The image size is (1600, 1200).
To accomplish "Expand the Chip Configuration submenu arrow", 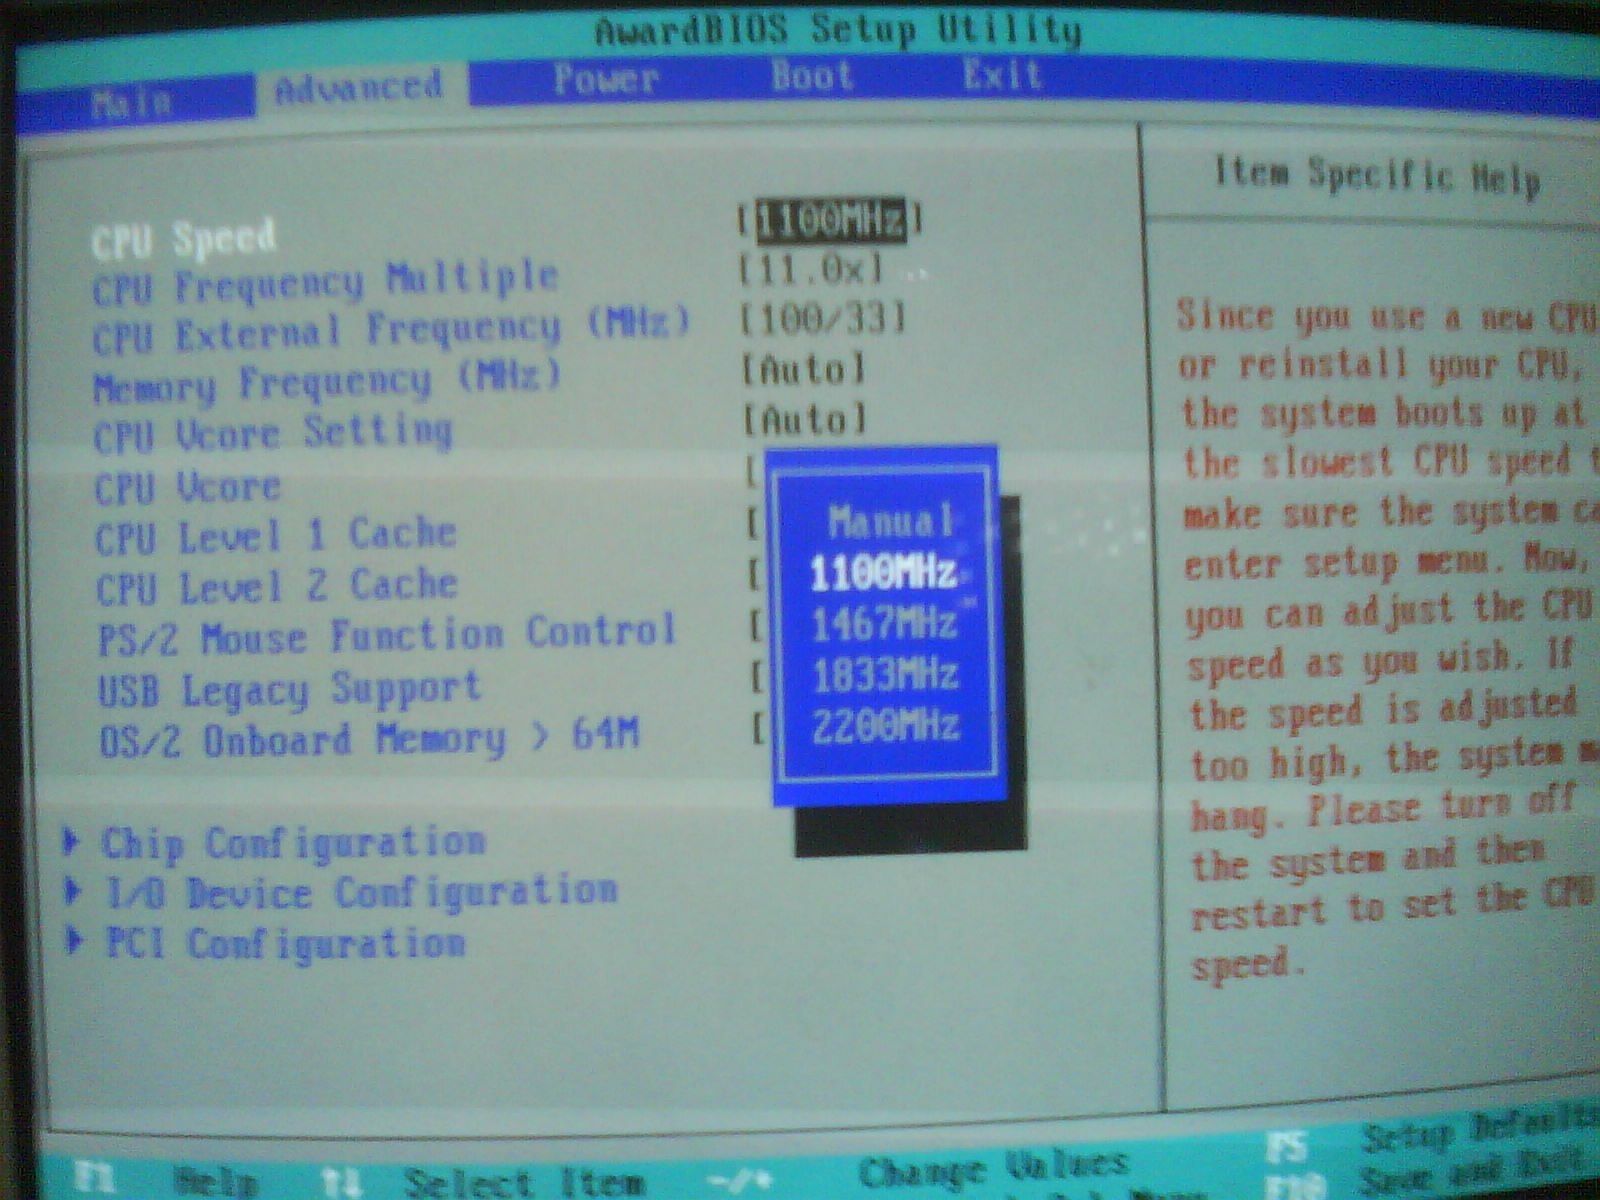I will [x=71, y=841].
